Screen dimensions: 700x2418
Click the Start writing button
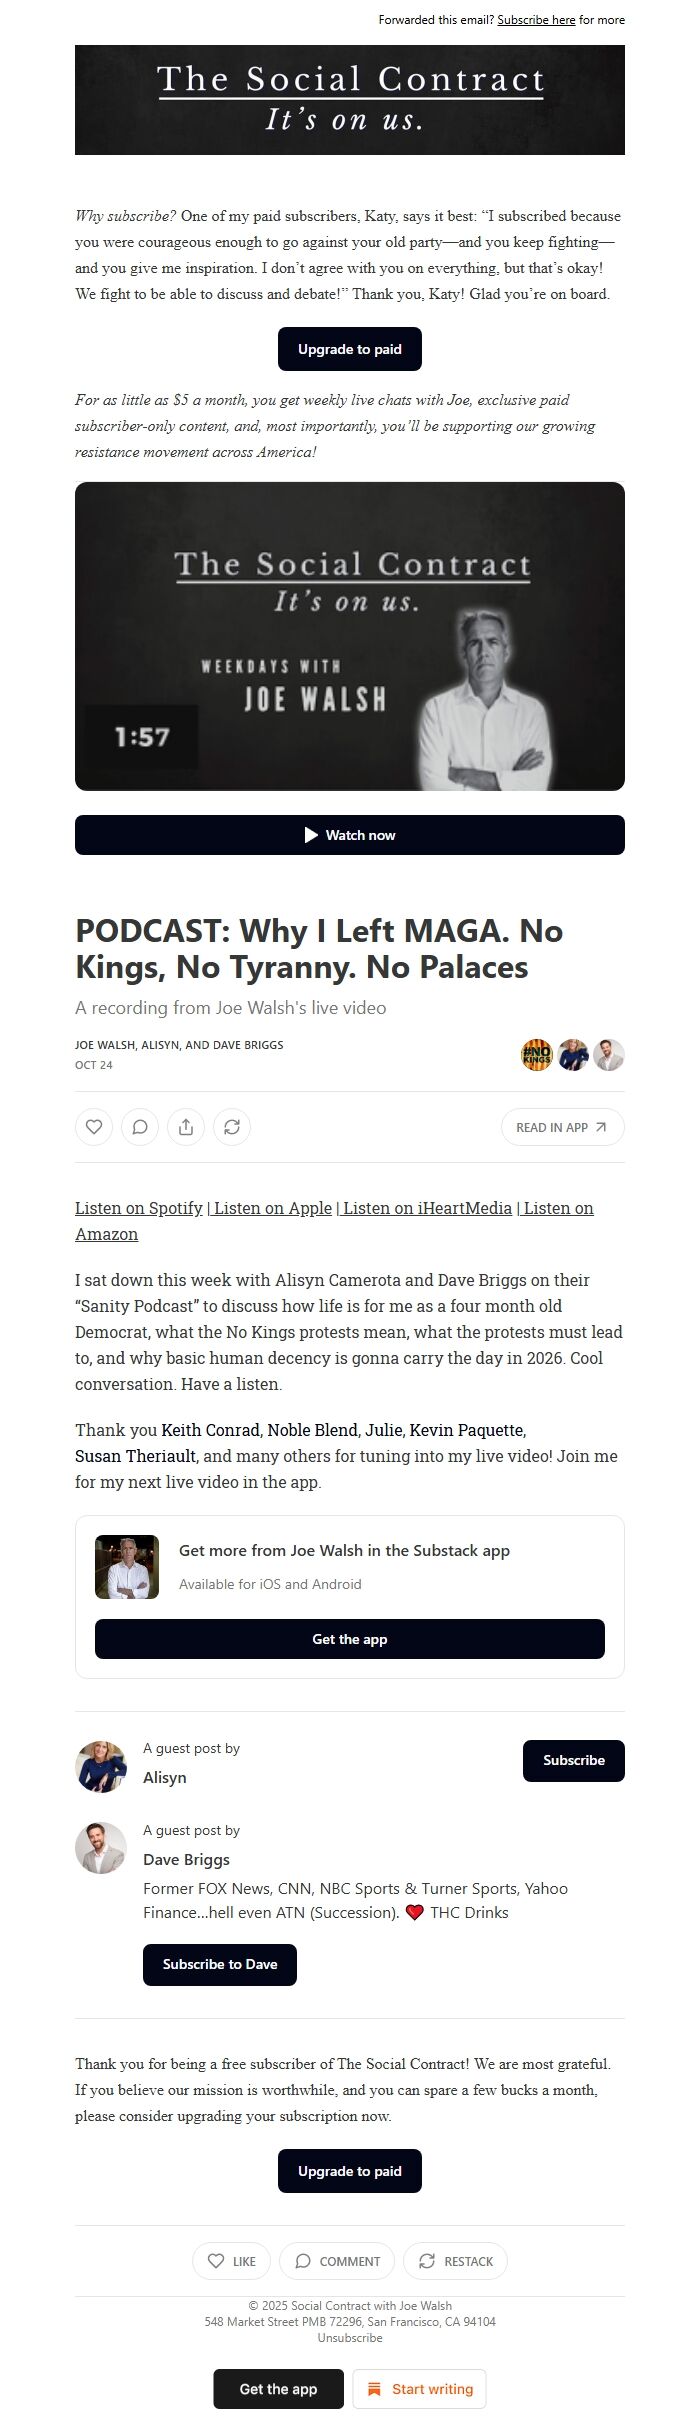pyautogui.click(x=419, y=2389)
